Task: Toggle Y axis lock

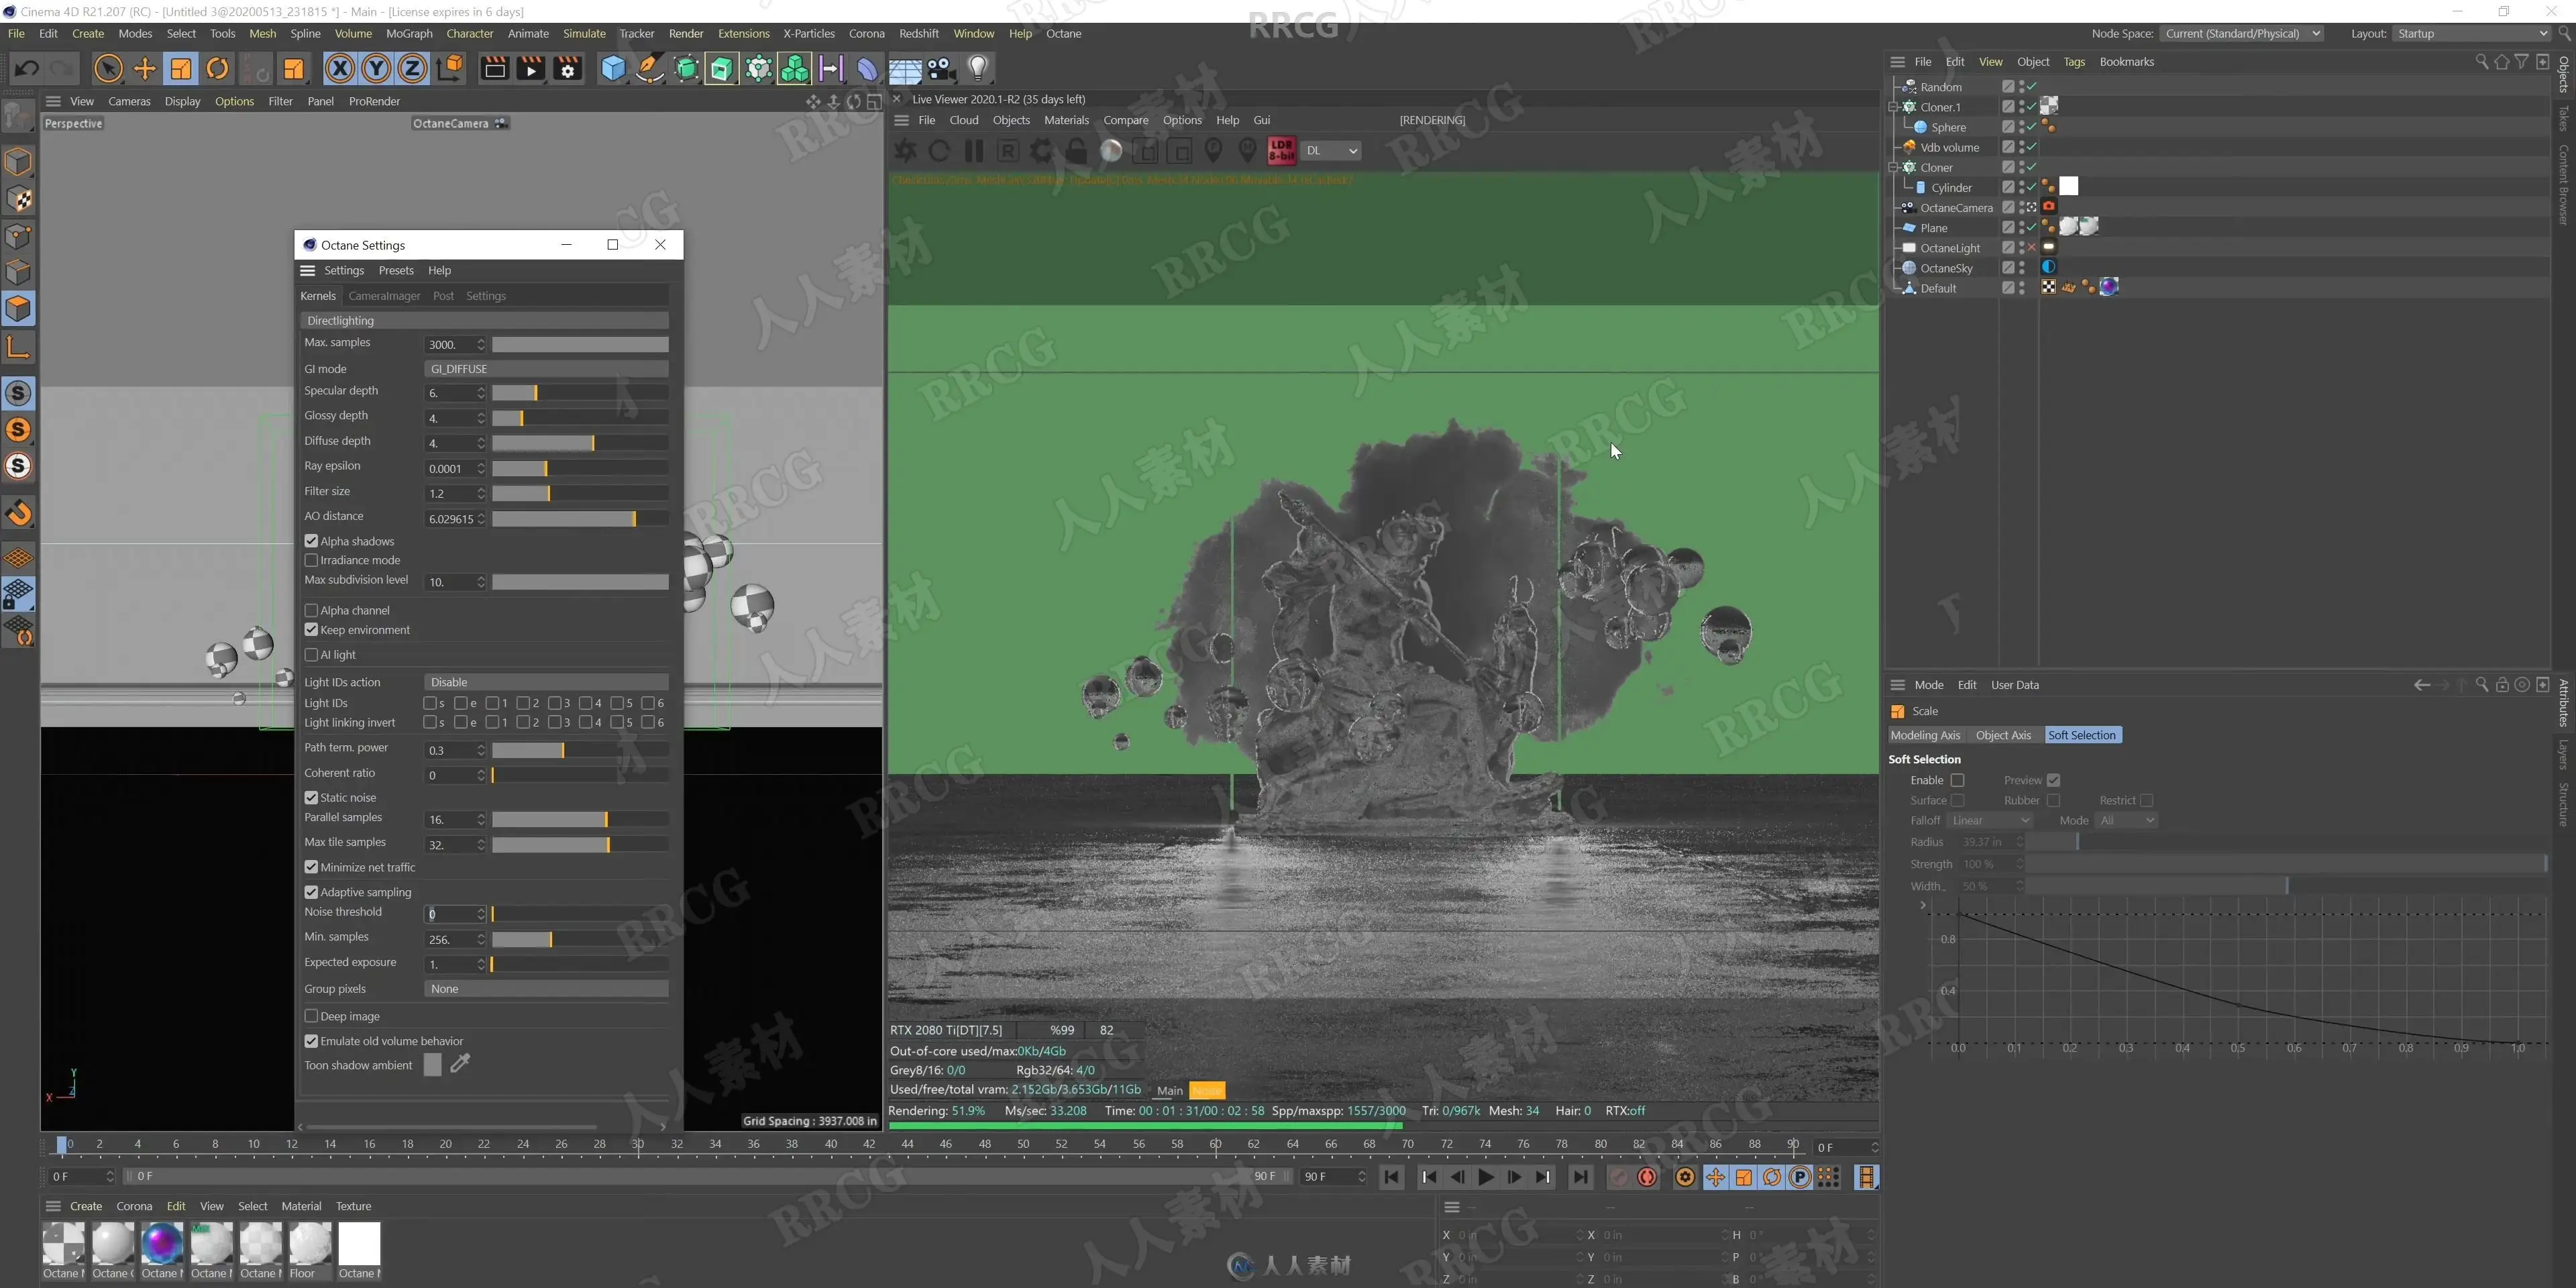Action: [x=376, y=69]
